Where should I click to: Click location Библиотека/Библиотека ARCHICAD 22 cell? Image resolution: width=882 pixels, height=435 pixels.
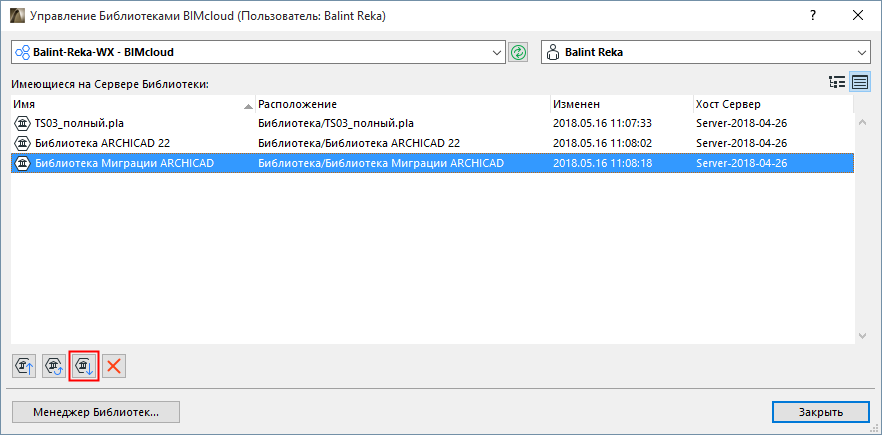pyautogui.click(x=359, y=143)
